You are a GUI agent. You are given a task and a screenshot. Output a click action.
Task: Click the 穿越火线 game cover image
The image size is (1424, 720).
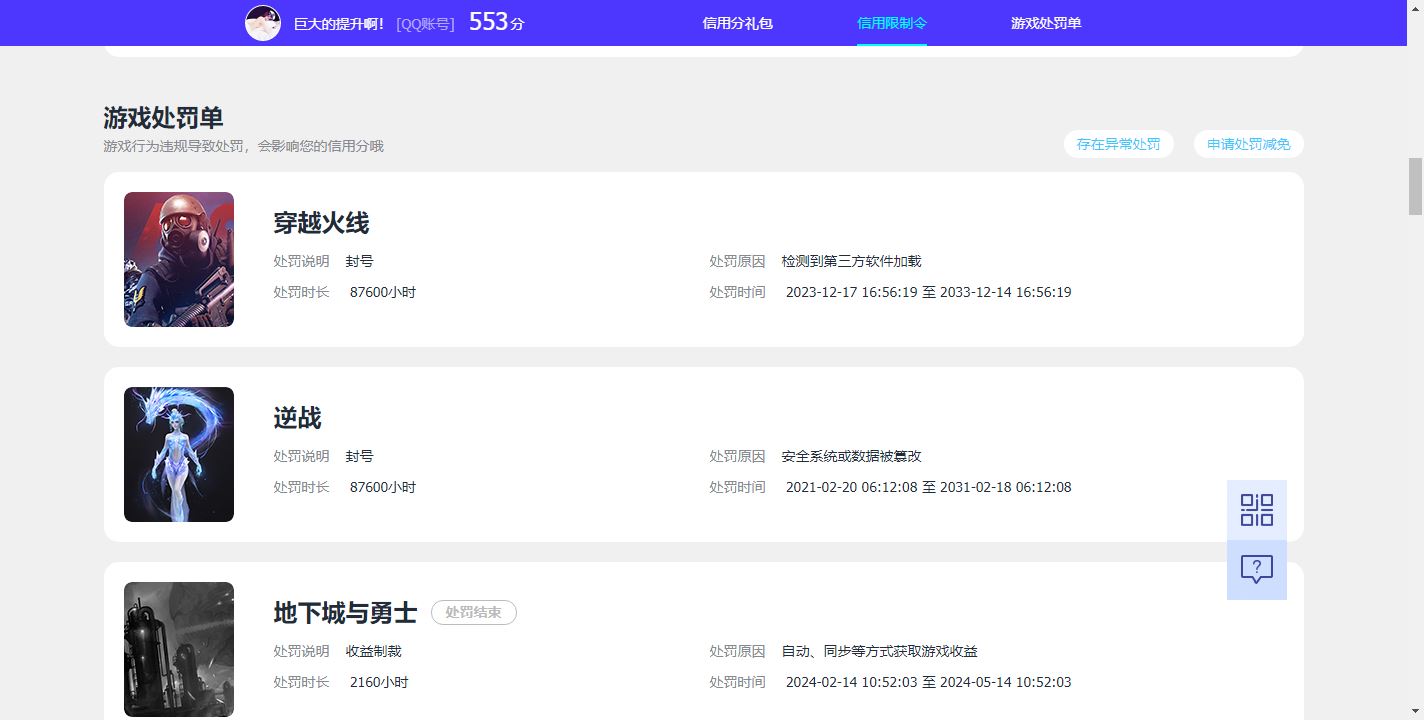click(x=178, y=258)
